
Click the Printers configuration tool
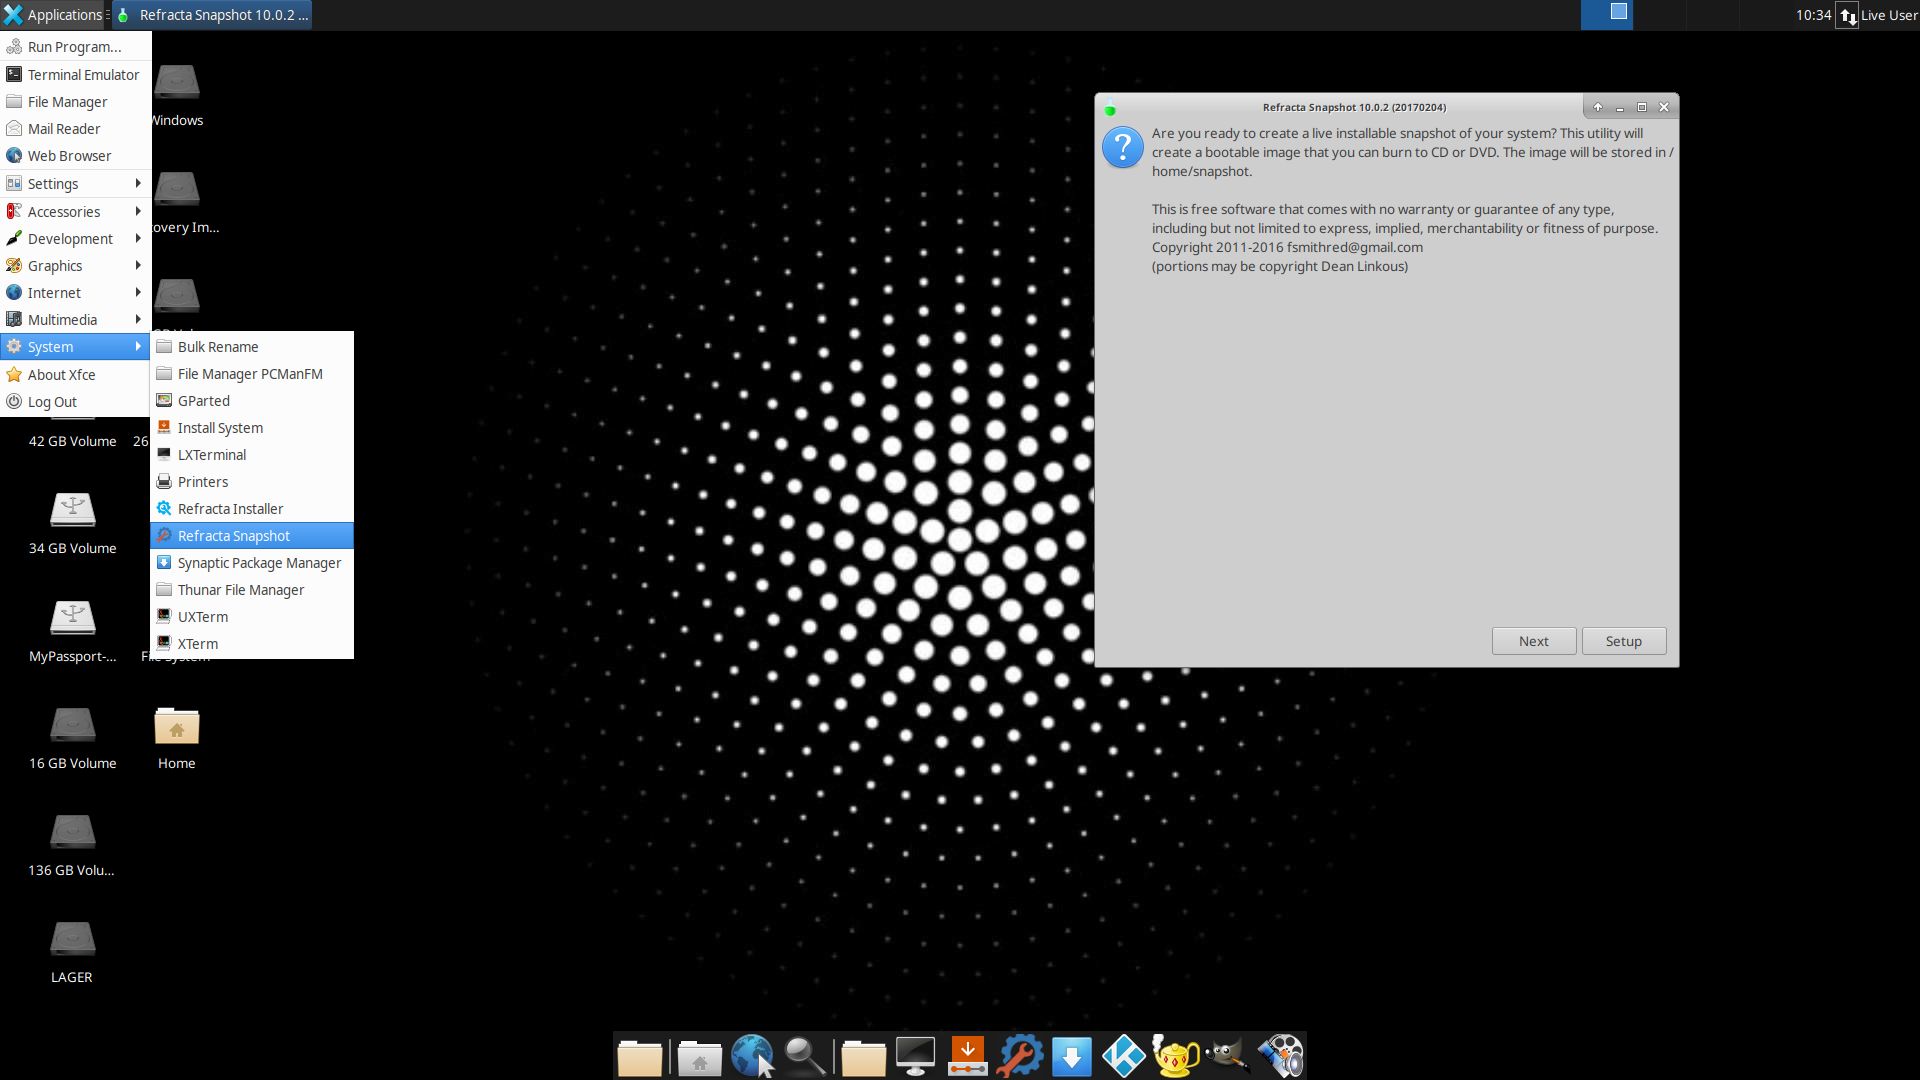click(x=203, y=481)
